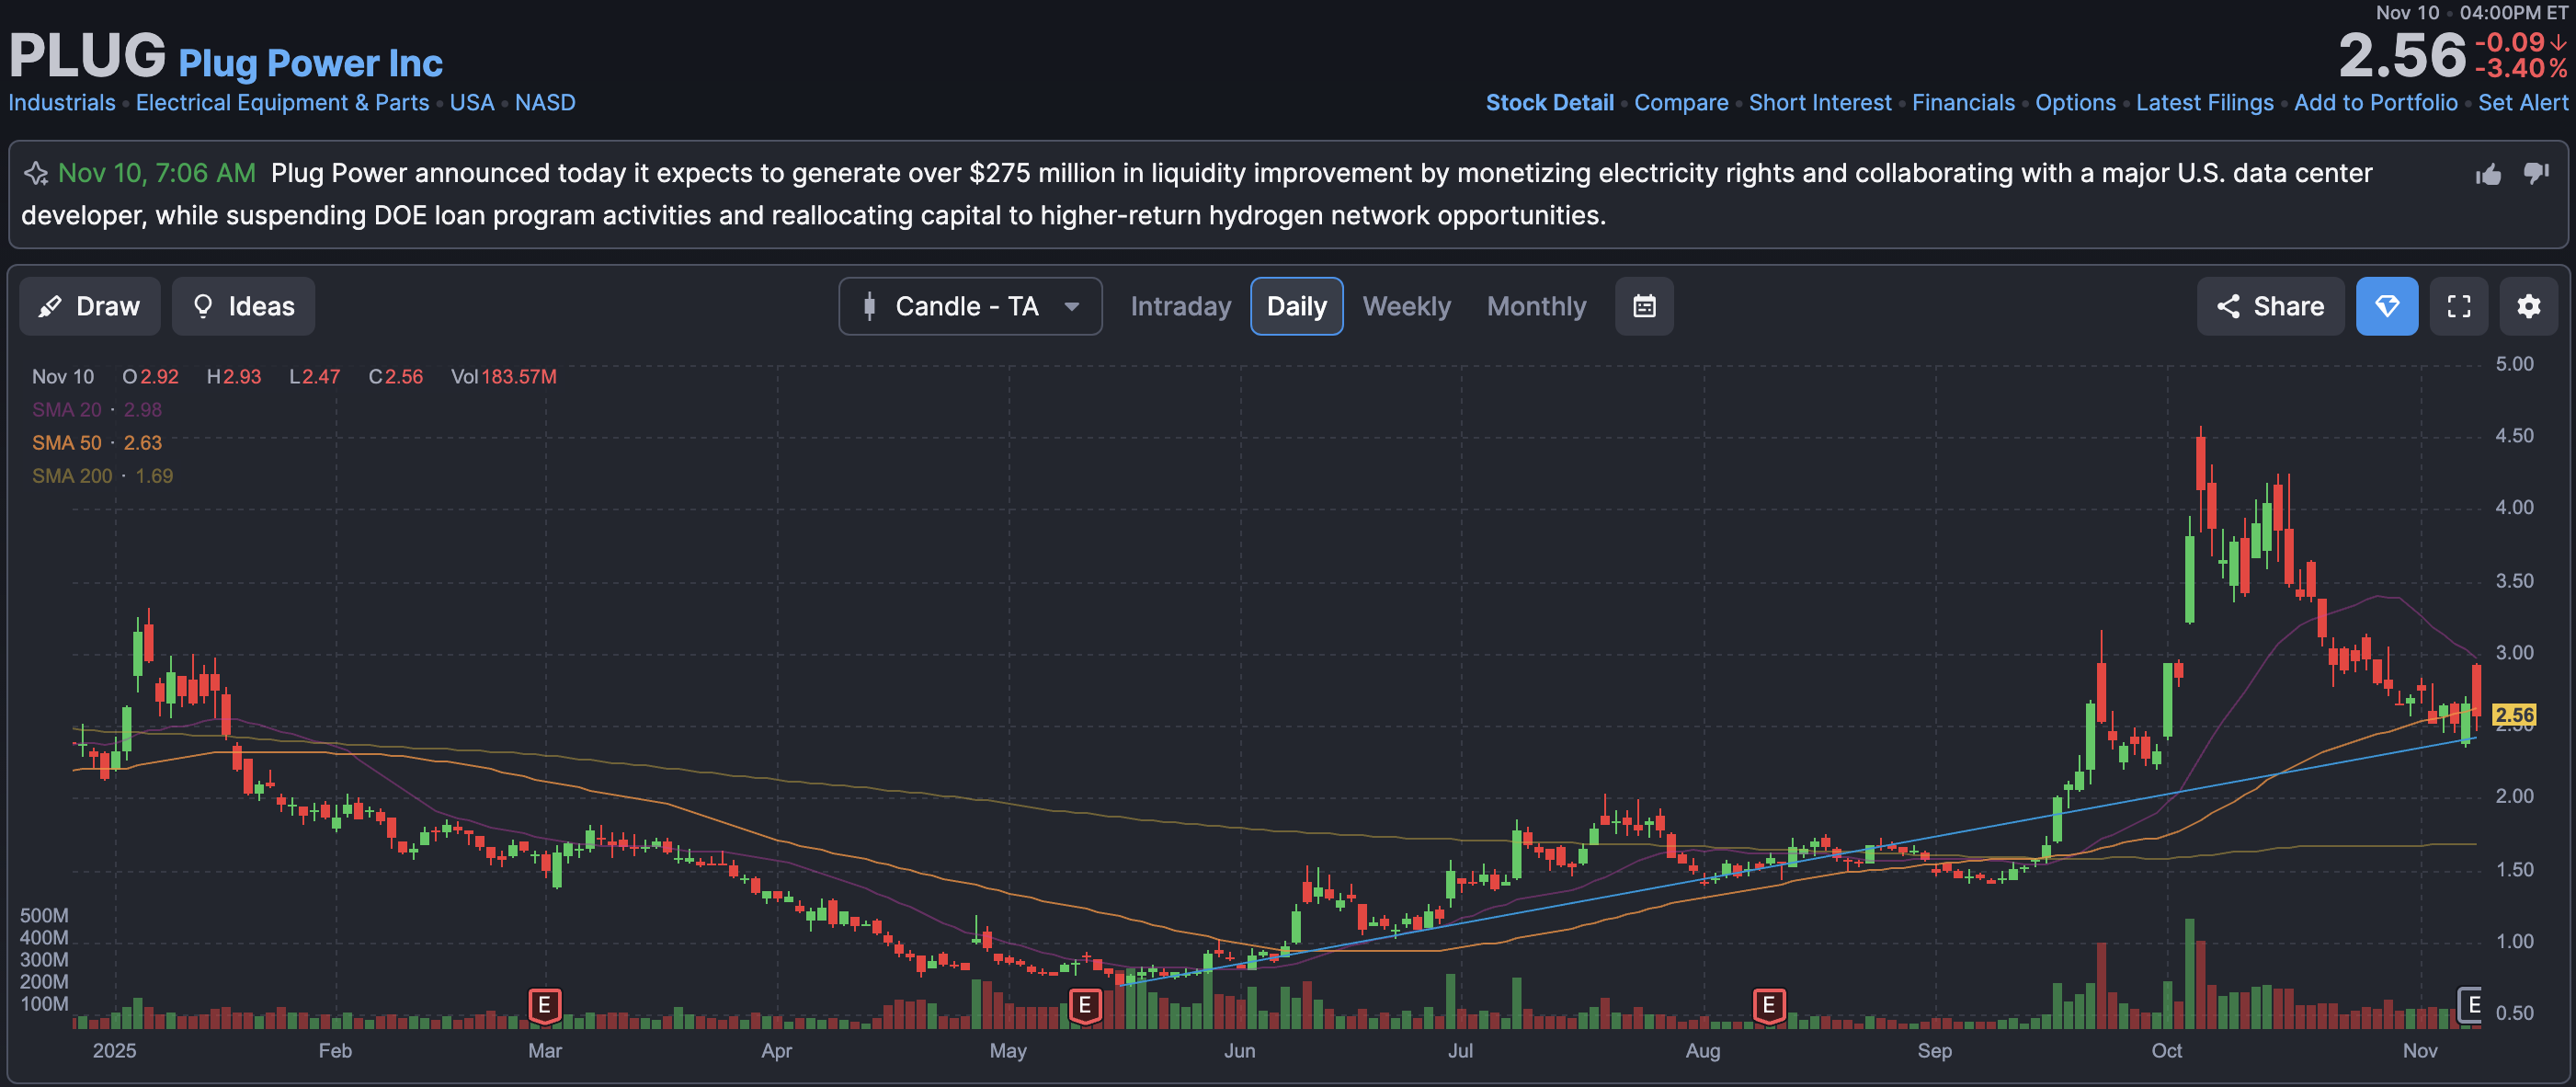Open the Ideas menu

point(243,306)
